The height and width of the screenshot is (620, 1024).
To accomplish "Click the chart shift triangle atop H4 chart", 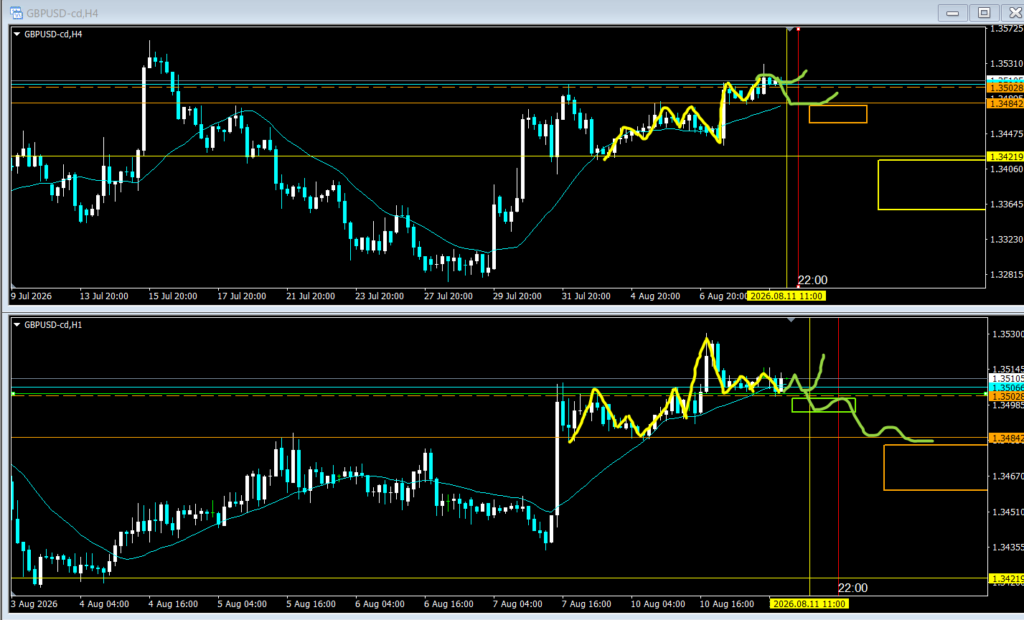I will (790, 29).
